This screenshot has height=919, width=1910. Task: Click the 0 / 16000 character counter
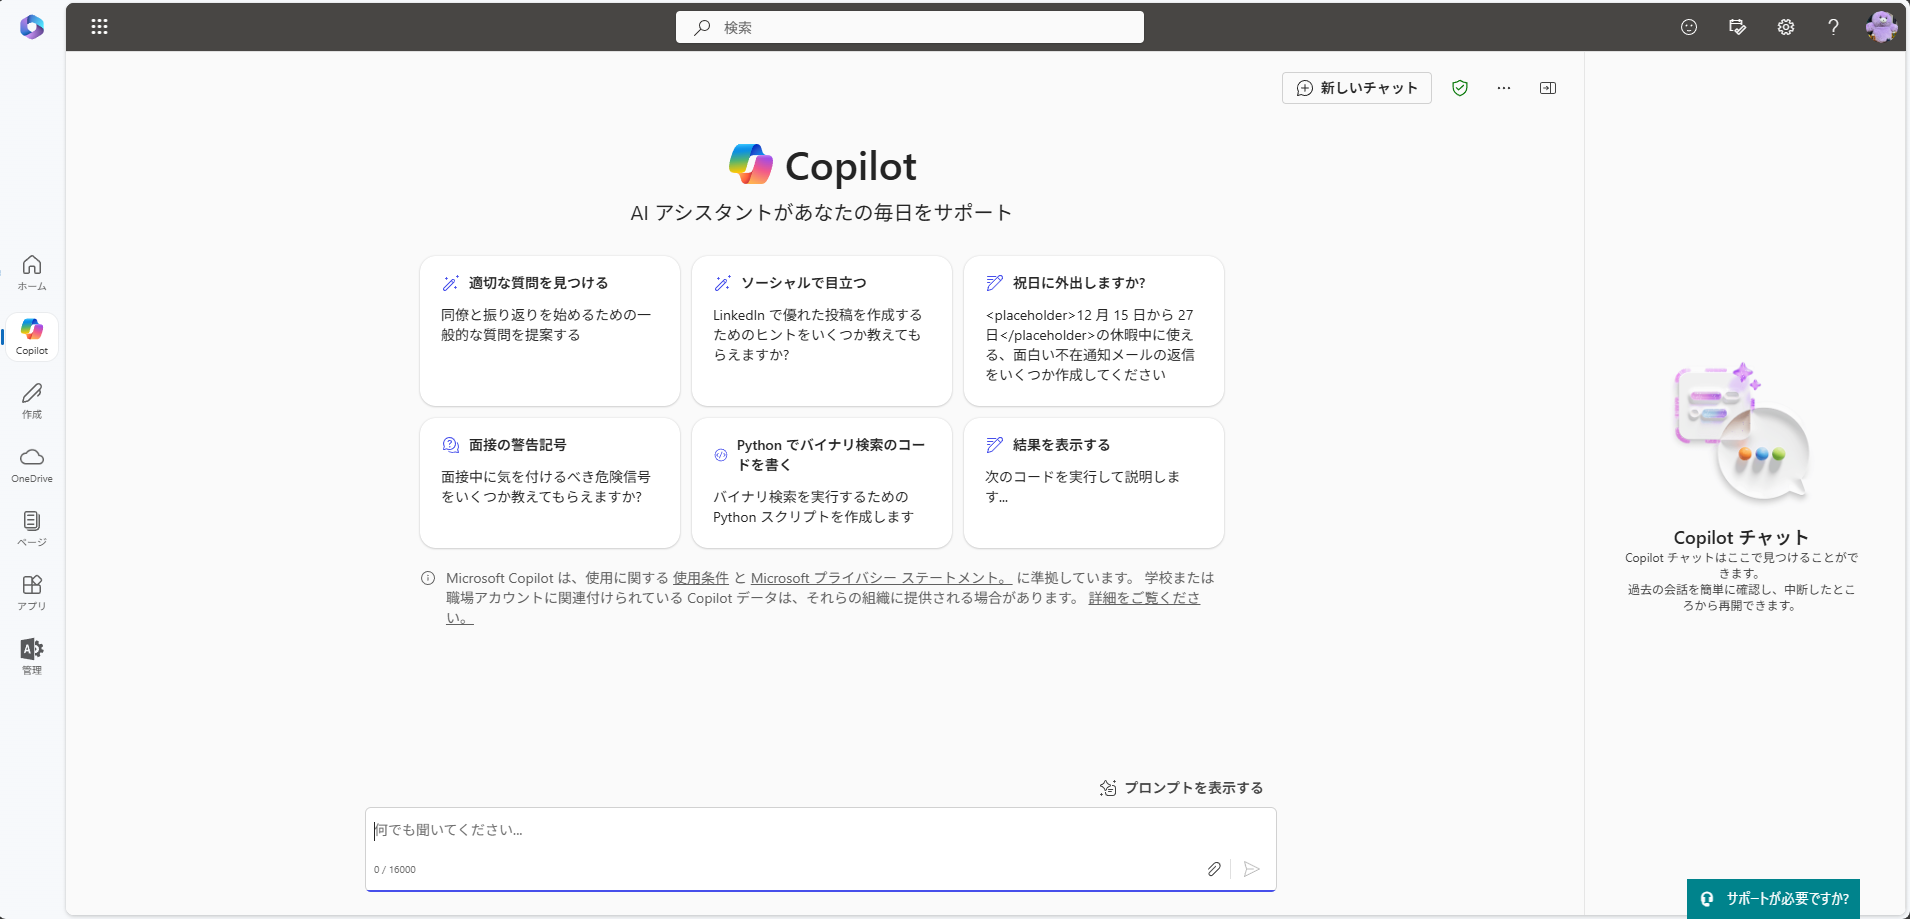coord(395,870)
